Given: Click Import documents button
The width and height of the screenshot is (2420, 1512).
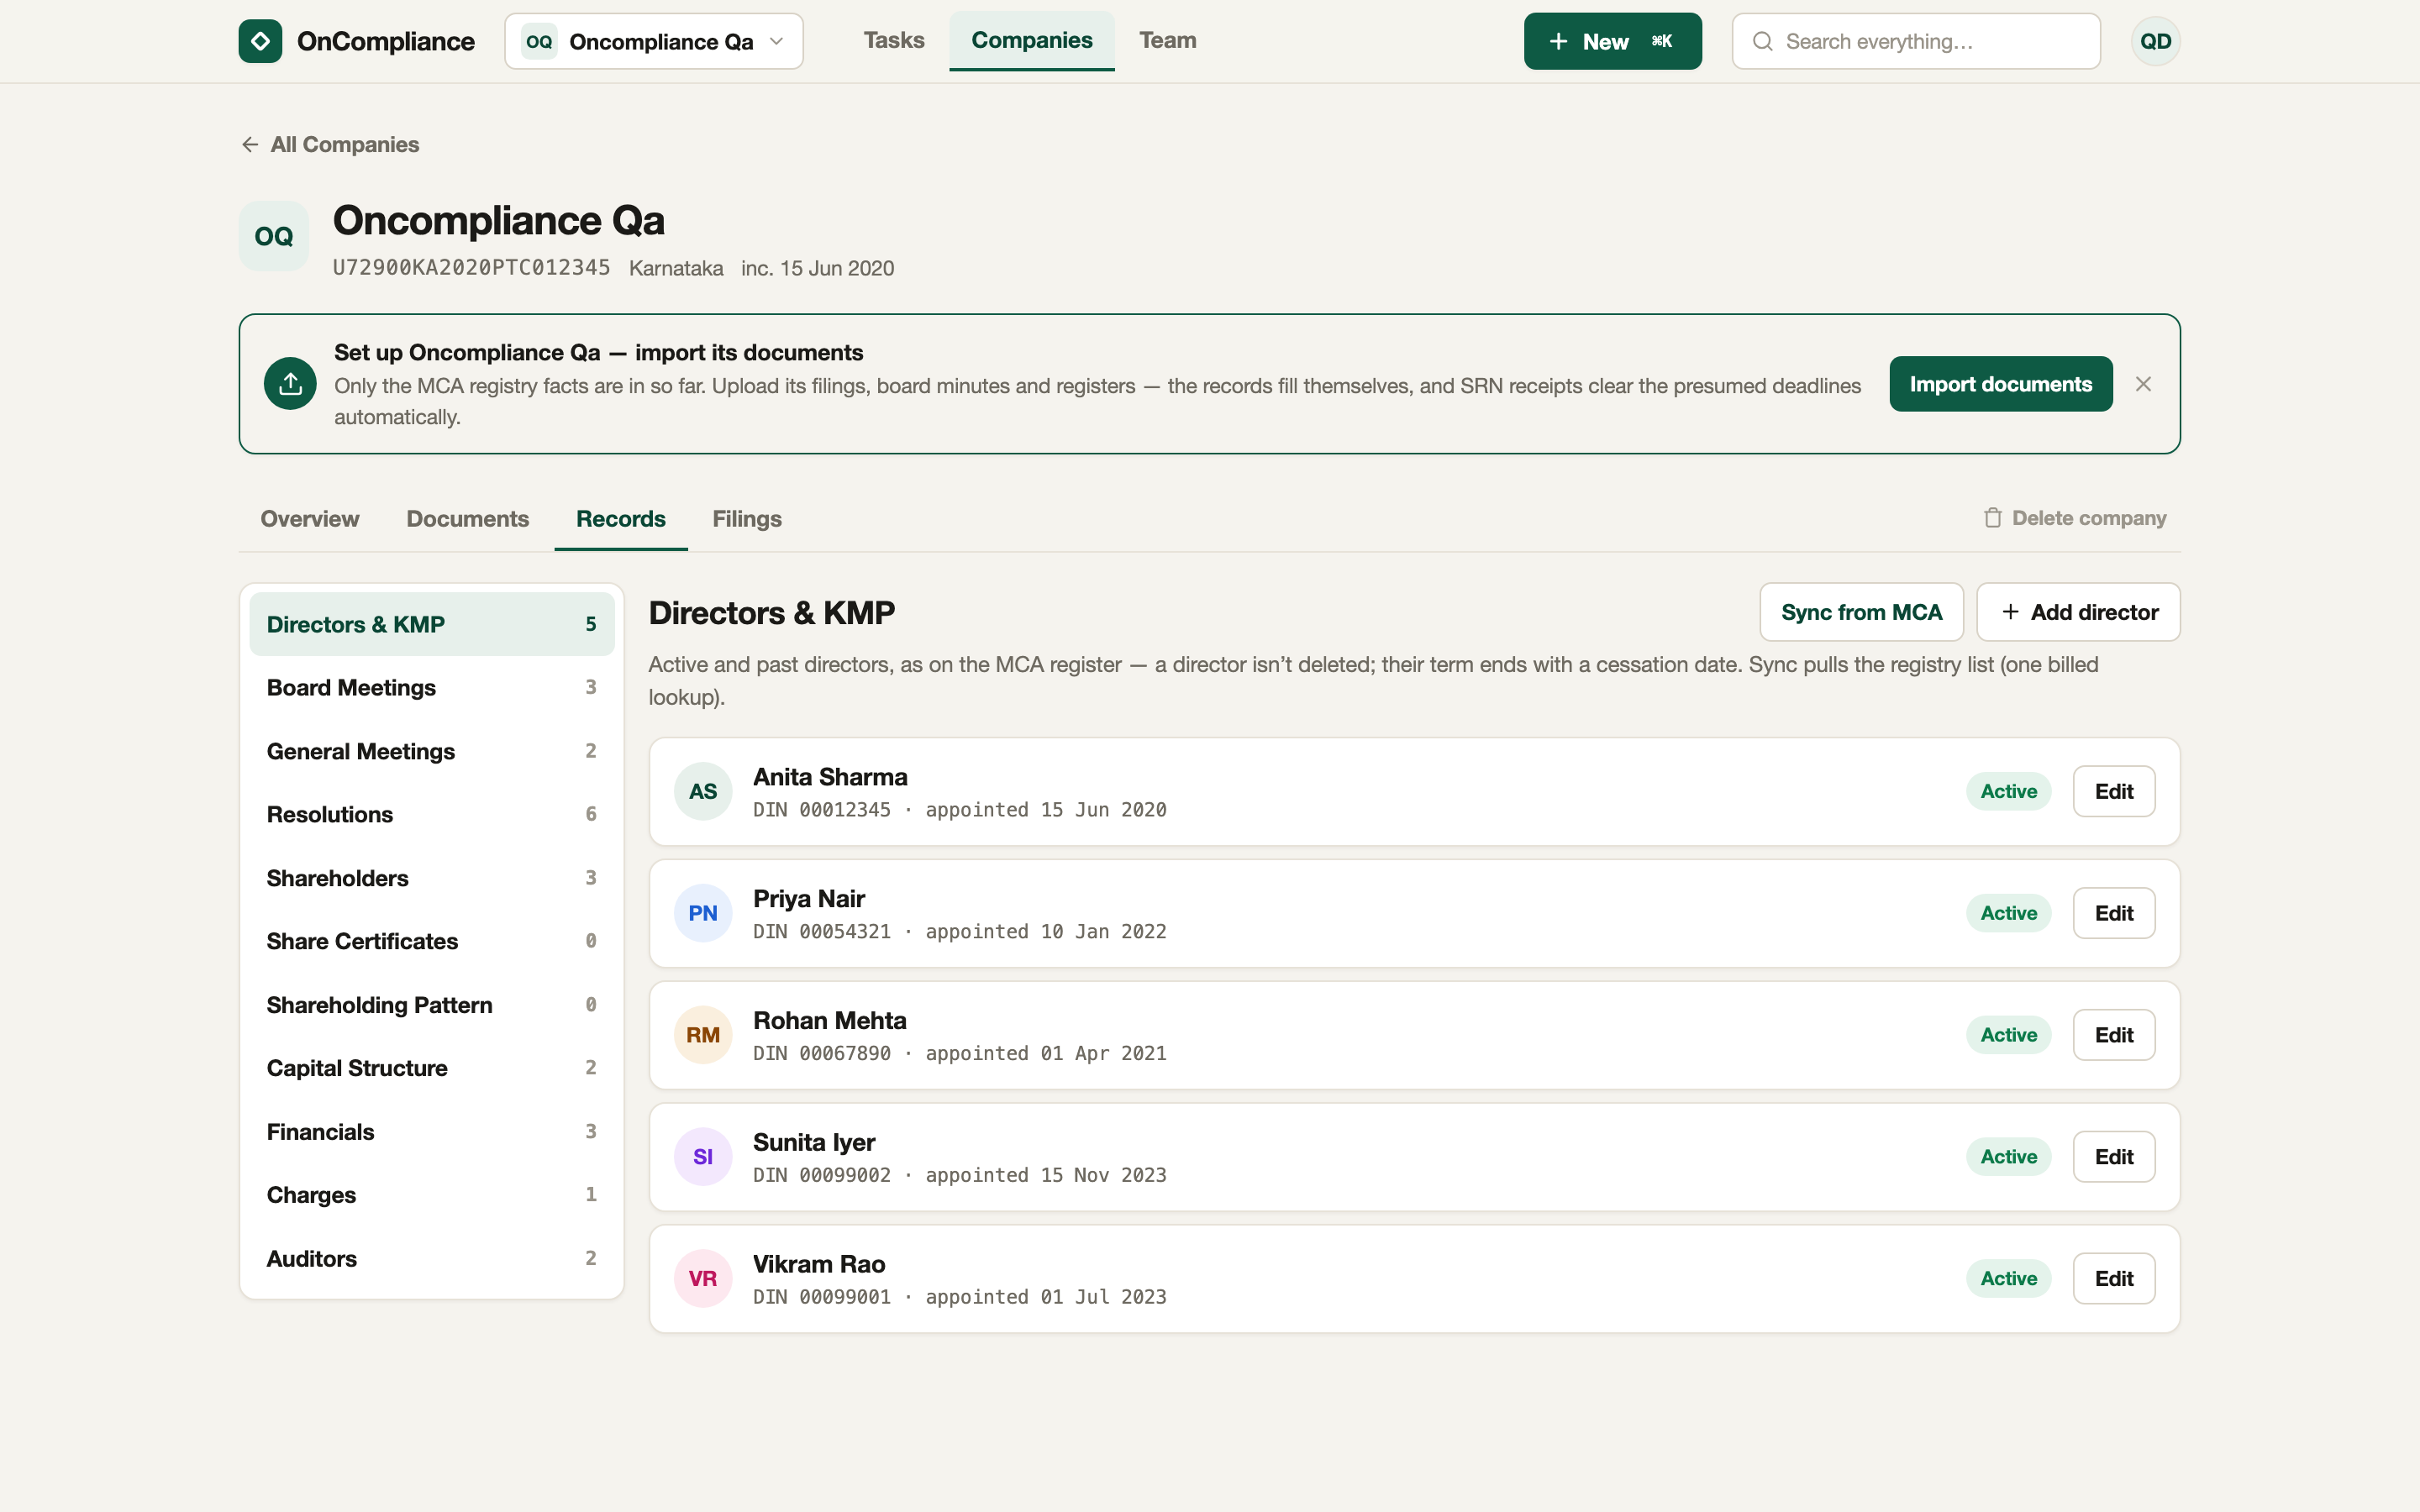Looking at the screenshot, I should 2000,384.
